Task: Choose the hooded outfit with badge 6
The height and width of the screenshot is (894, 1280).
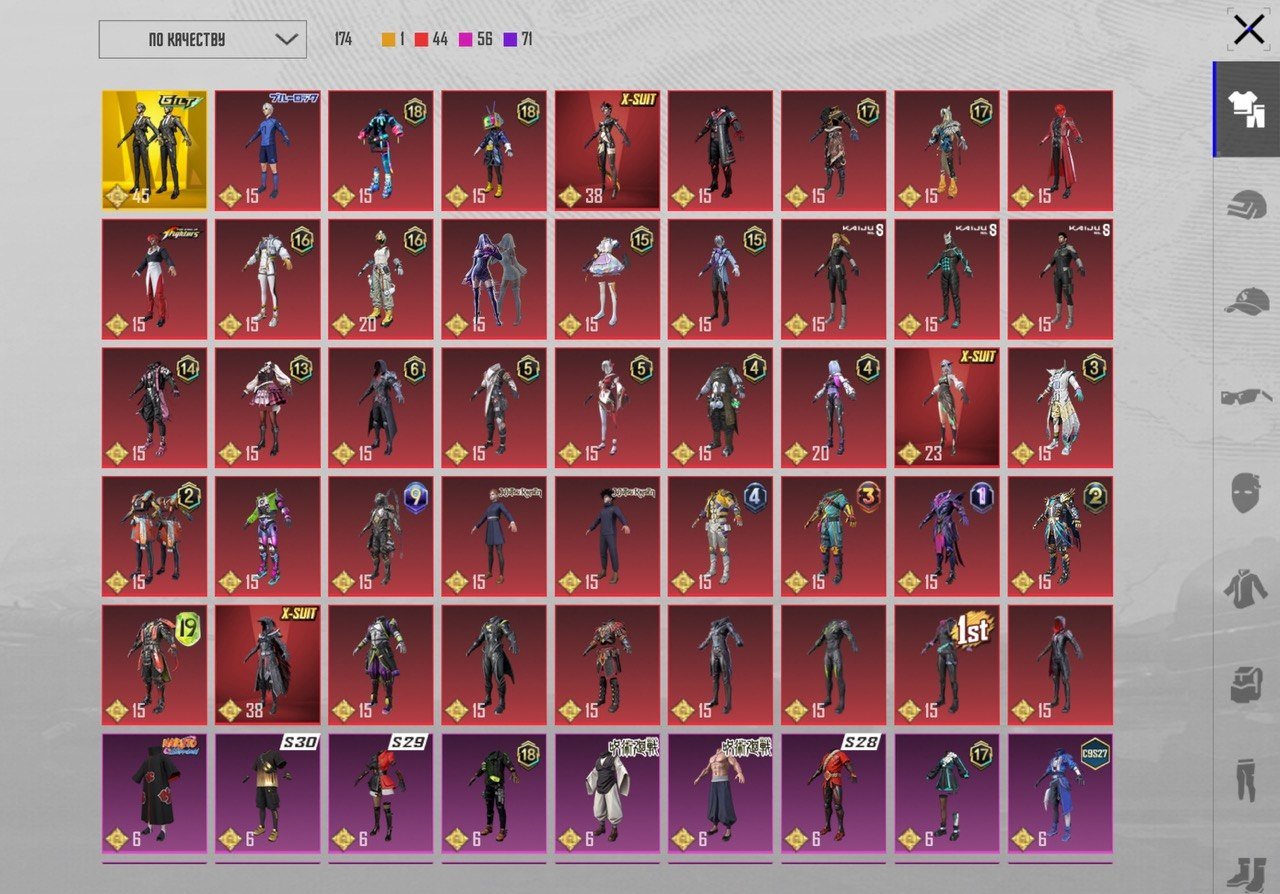Action: [380, 407]
